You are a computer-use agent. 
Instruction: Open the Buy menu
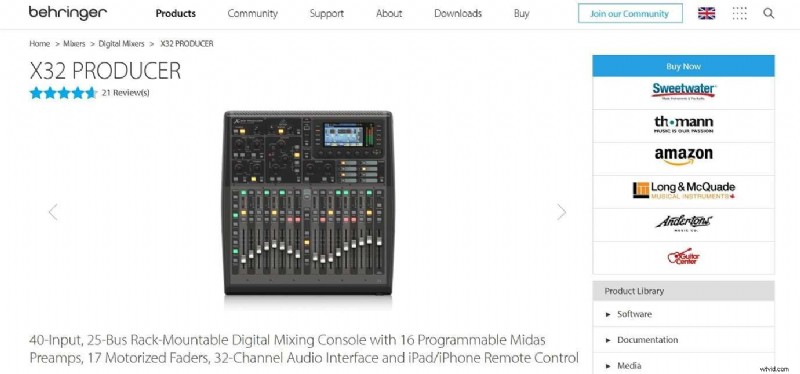(521, 14)
